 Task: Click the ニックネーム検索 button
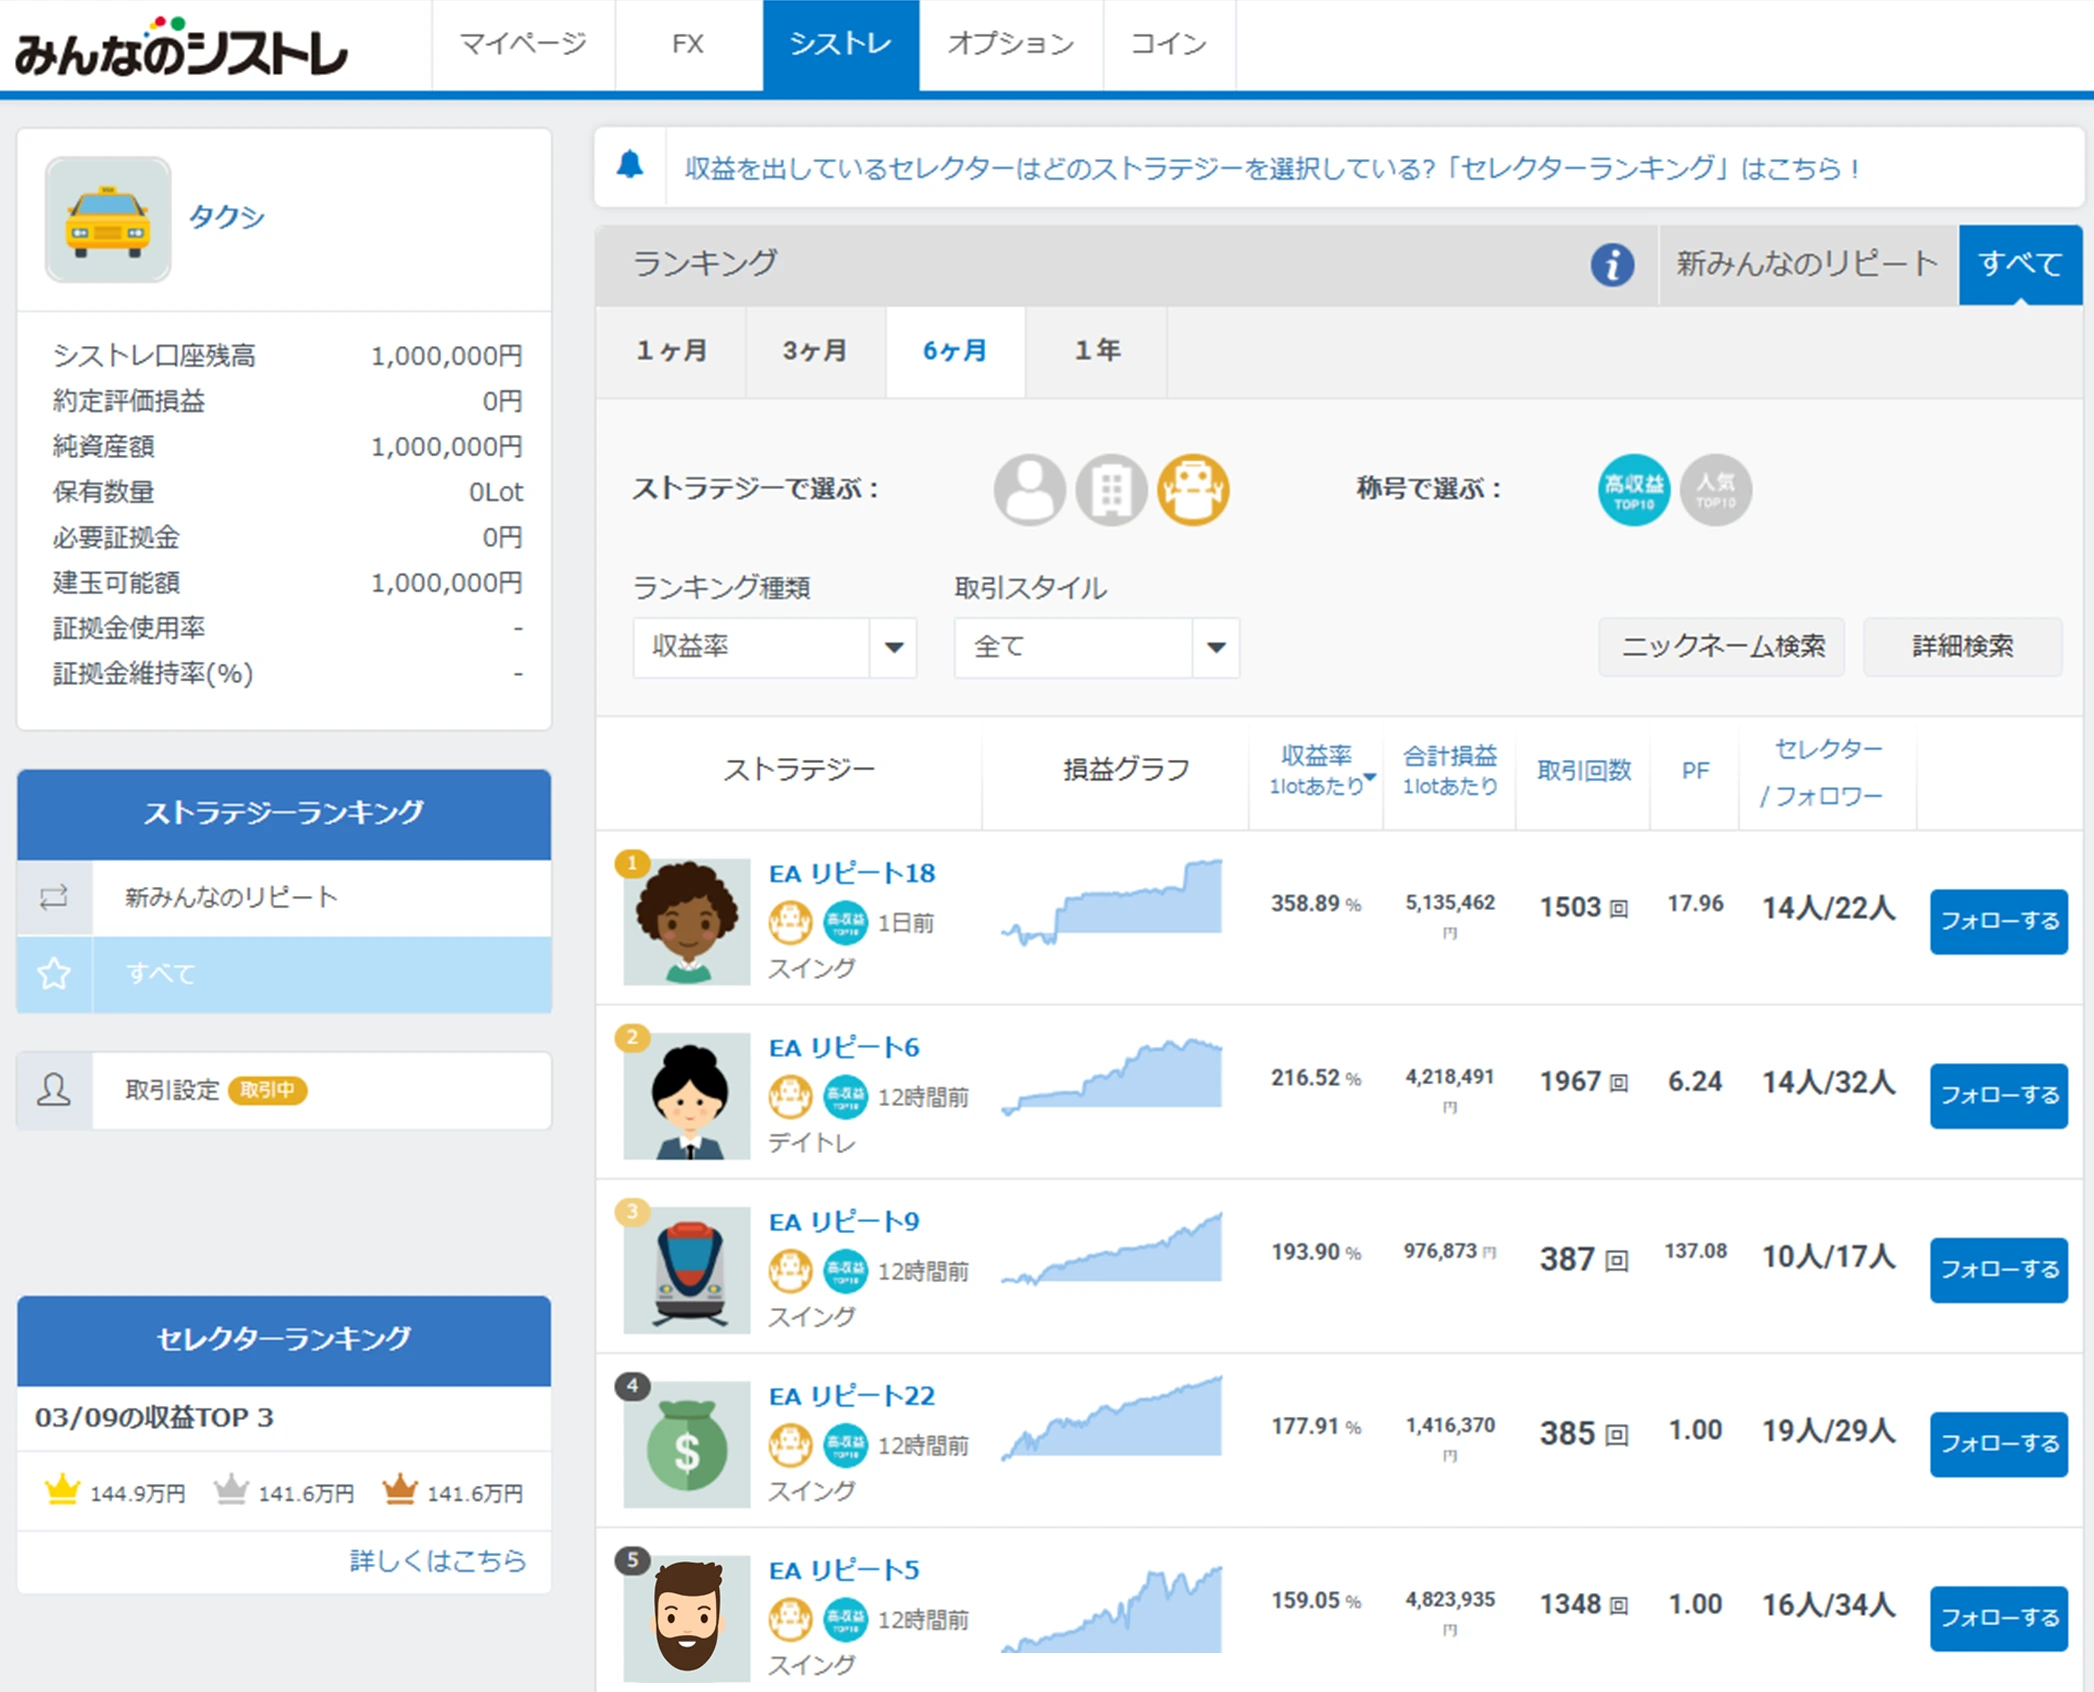pos(1721,647)
